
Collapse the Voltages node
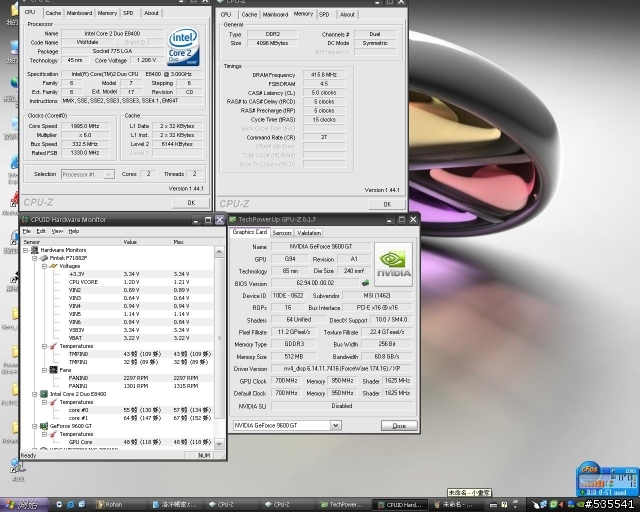pos(44,266)
